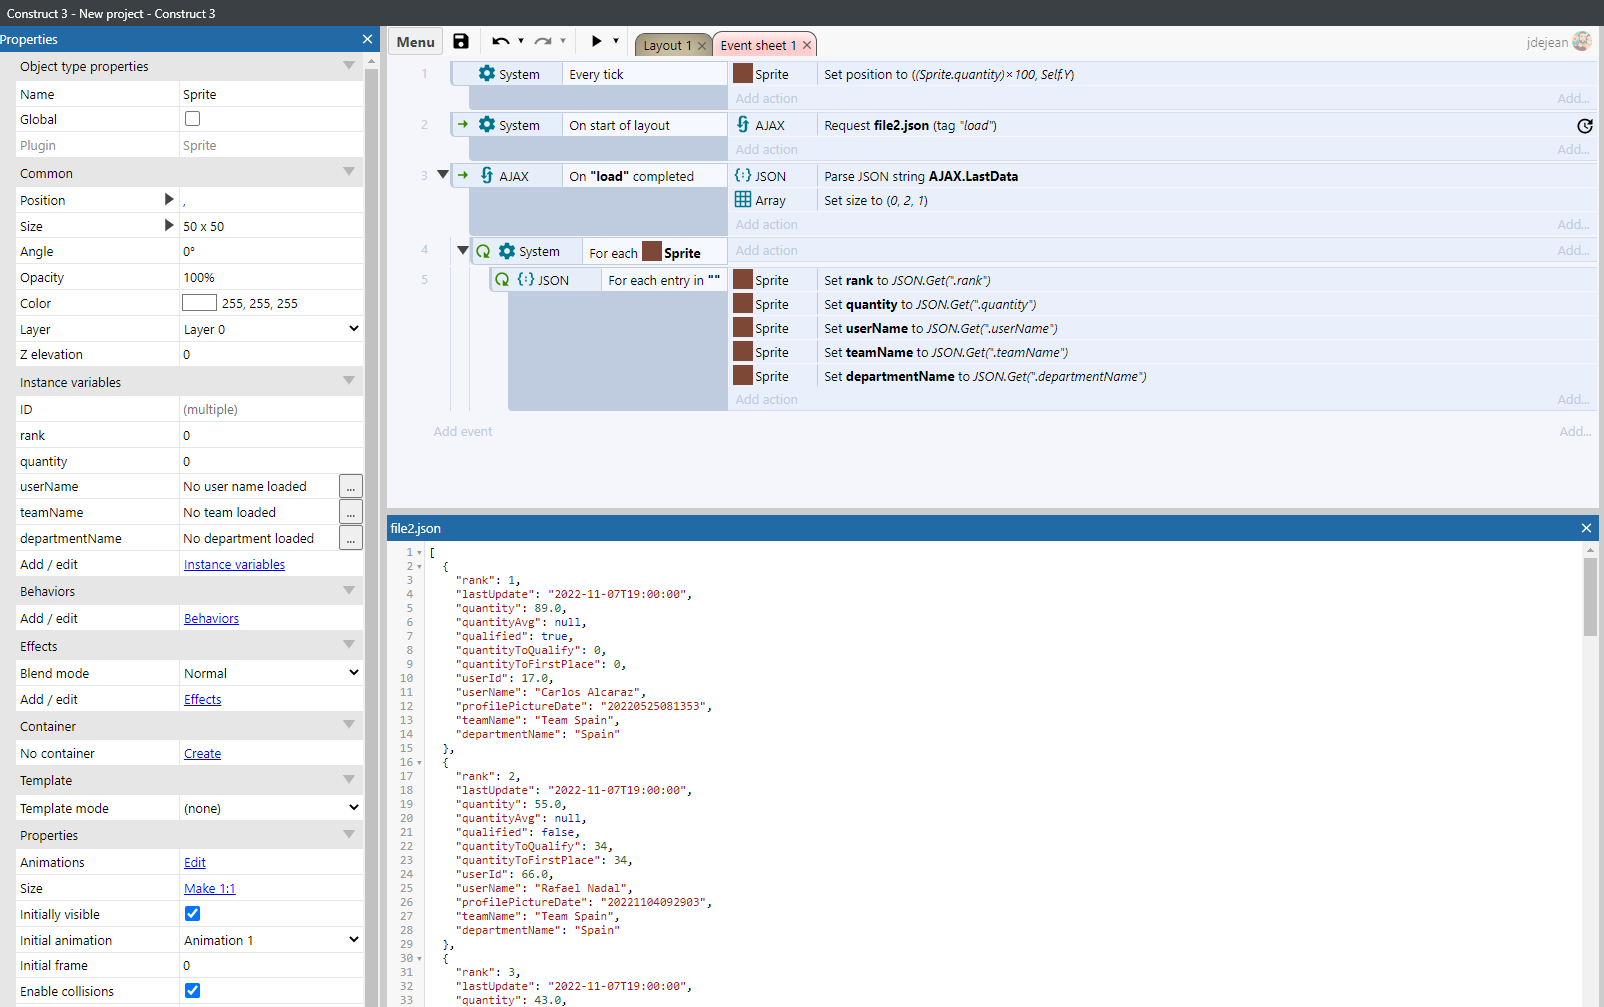The width and height of the screenshot is (1604, 1007).
Task: Click the user avatar next to jdejean
Action: 1582,41
